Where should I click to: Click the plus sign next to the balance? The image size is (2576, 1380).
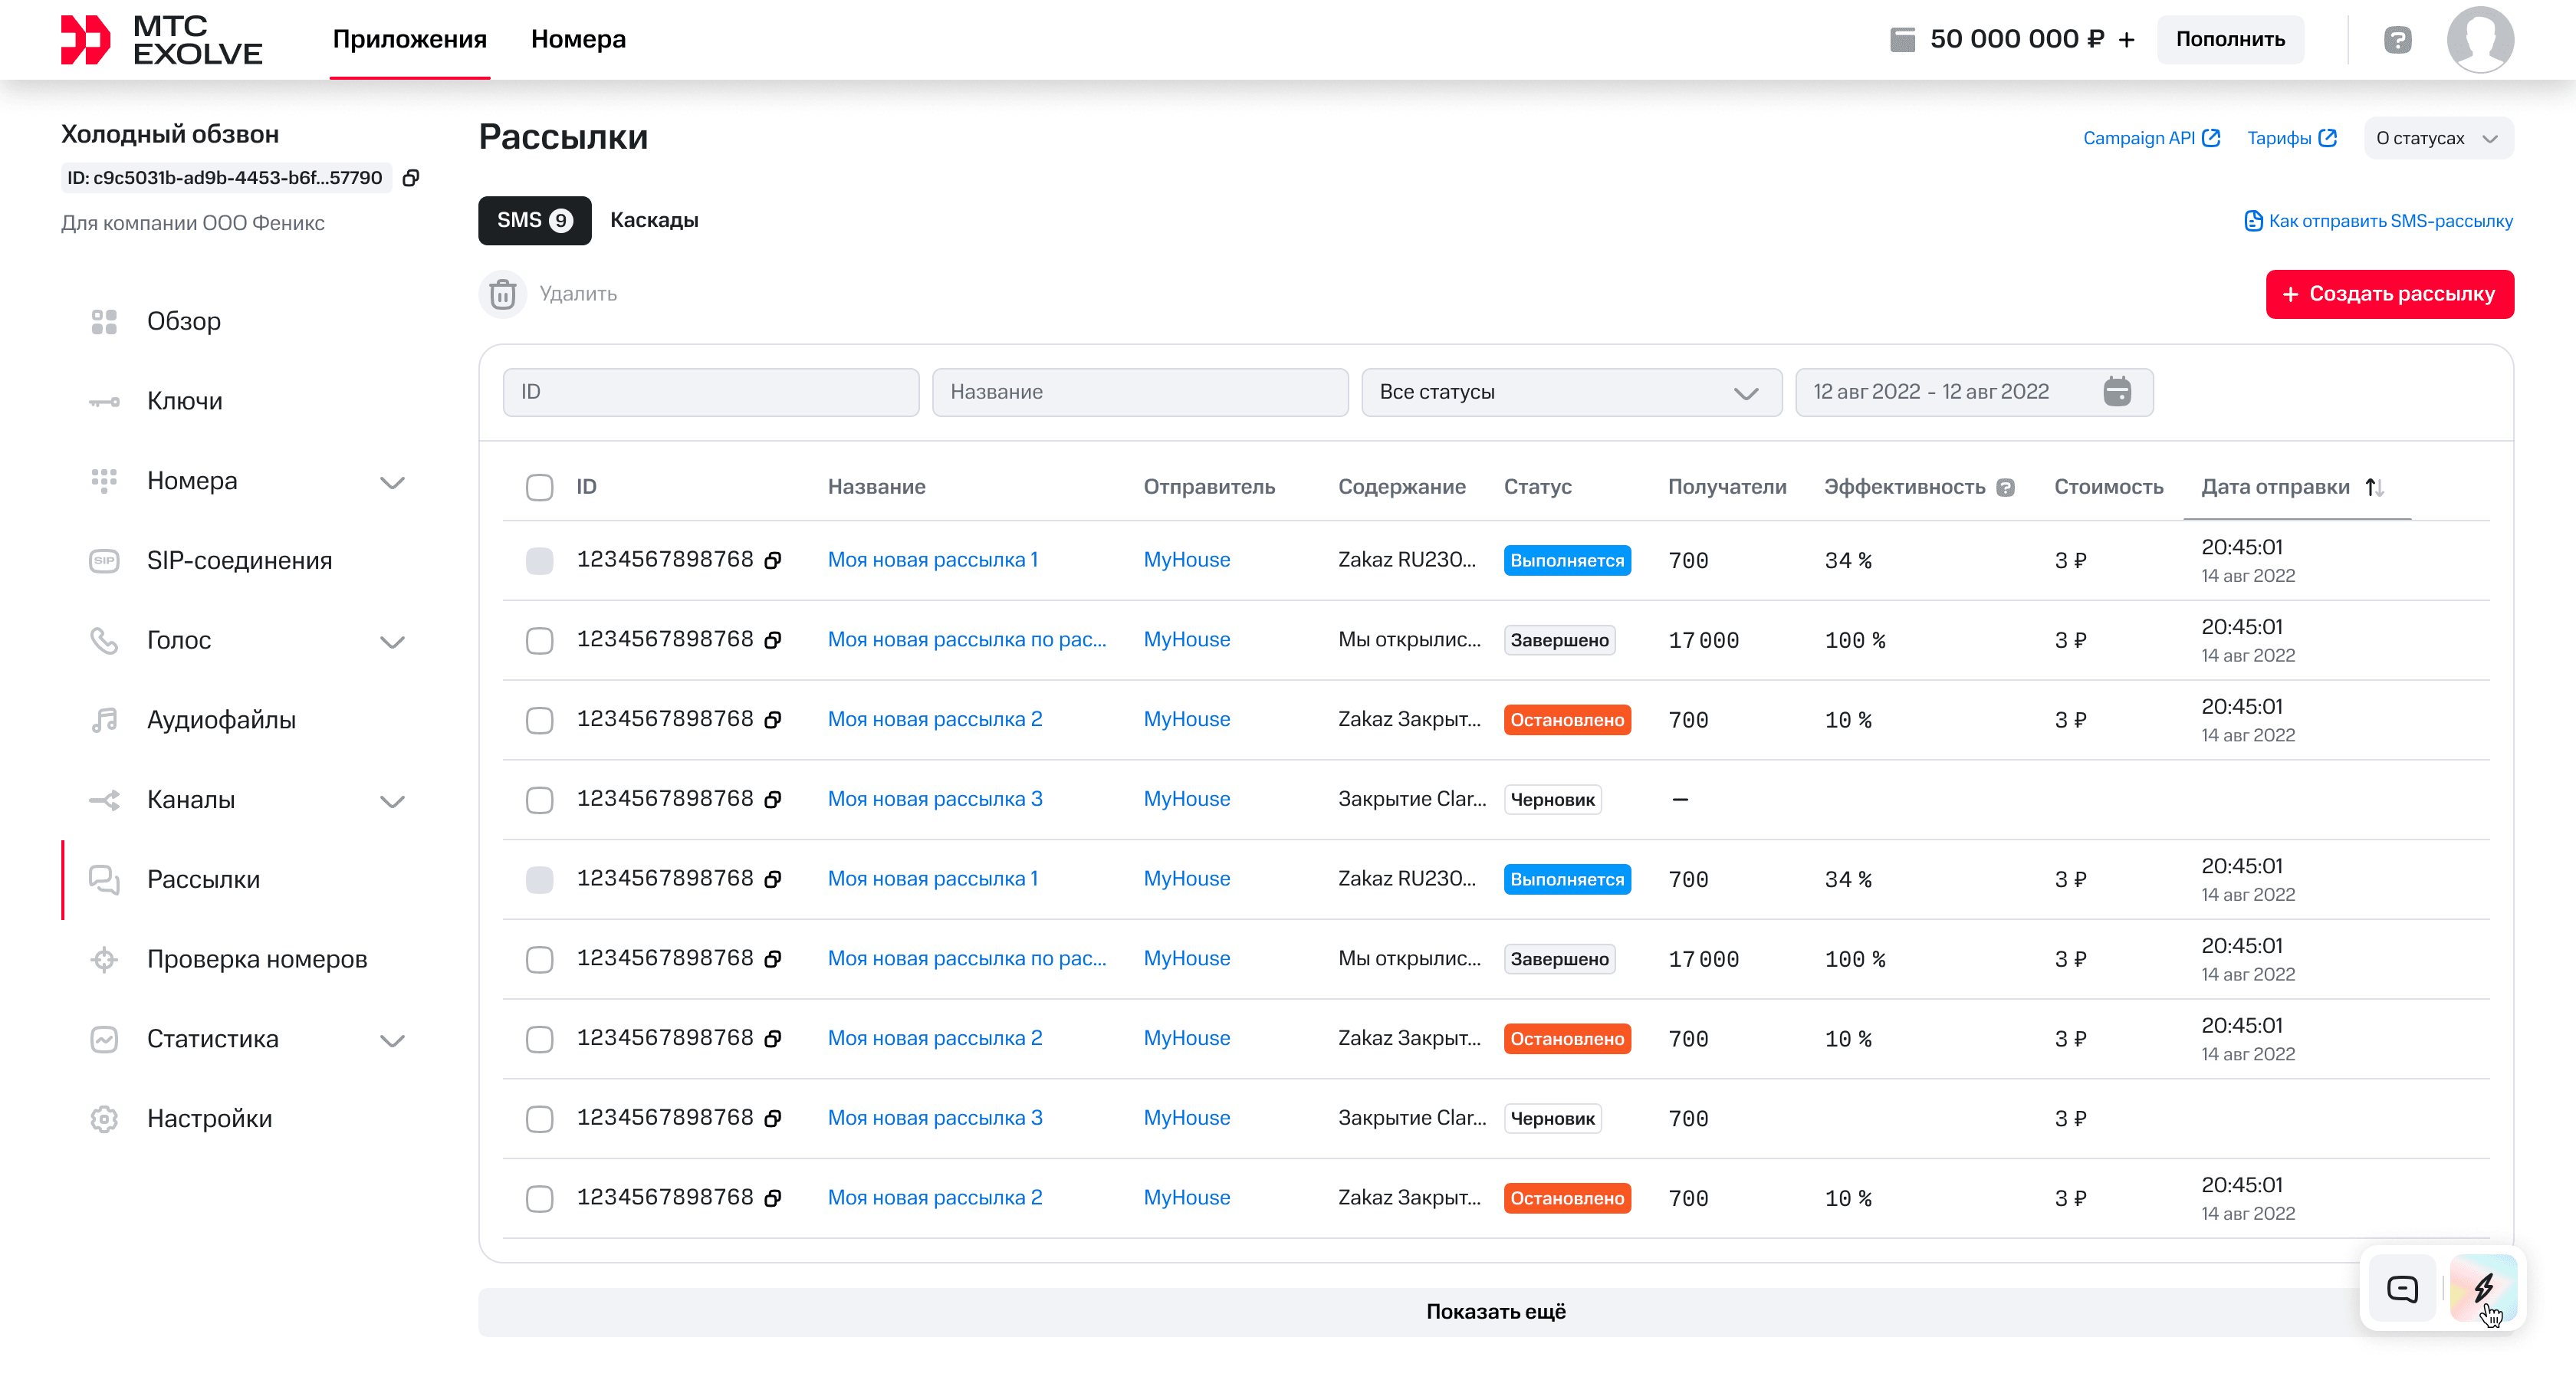coord(2126,39)
